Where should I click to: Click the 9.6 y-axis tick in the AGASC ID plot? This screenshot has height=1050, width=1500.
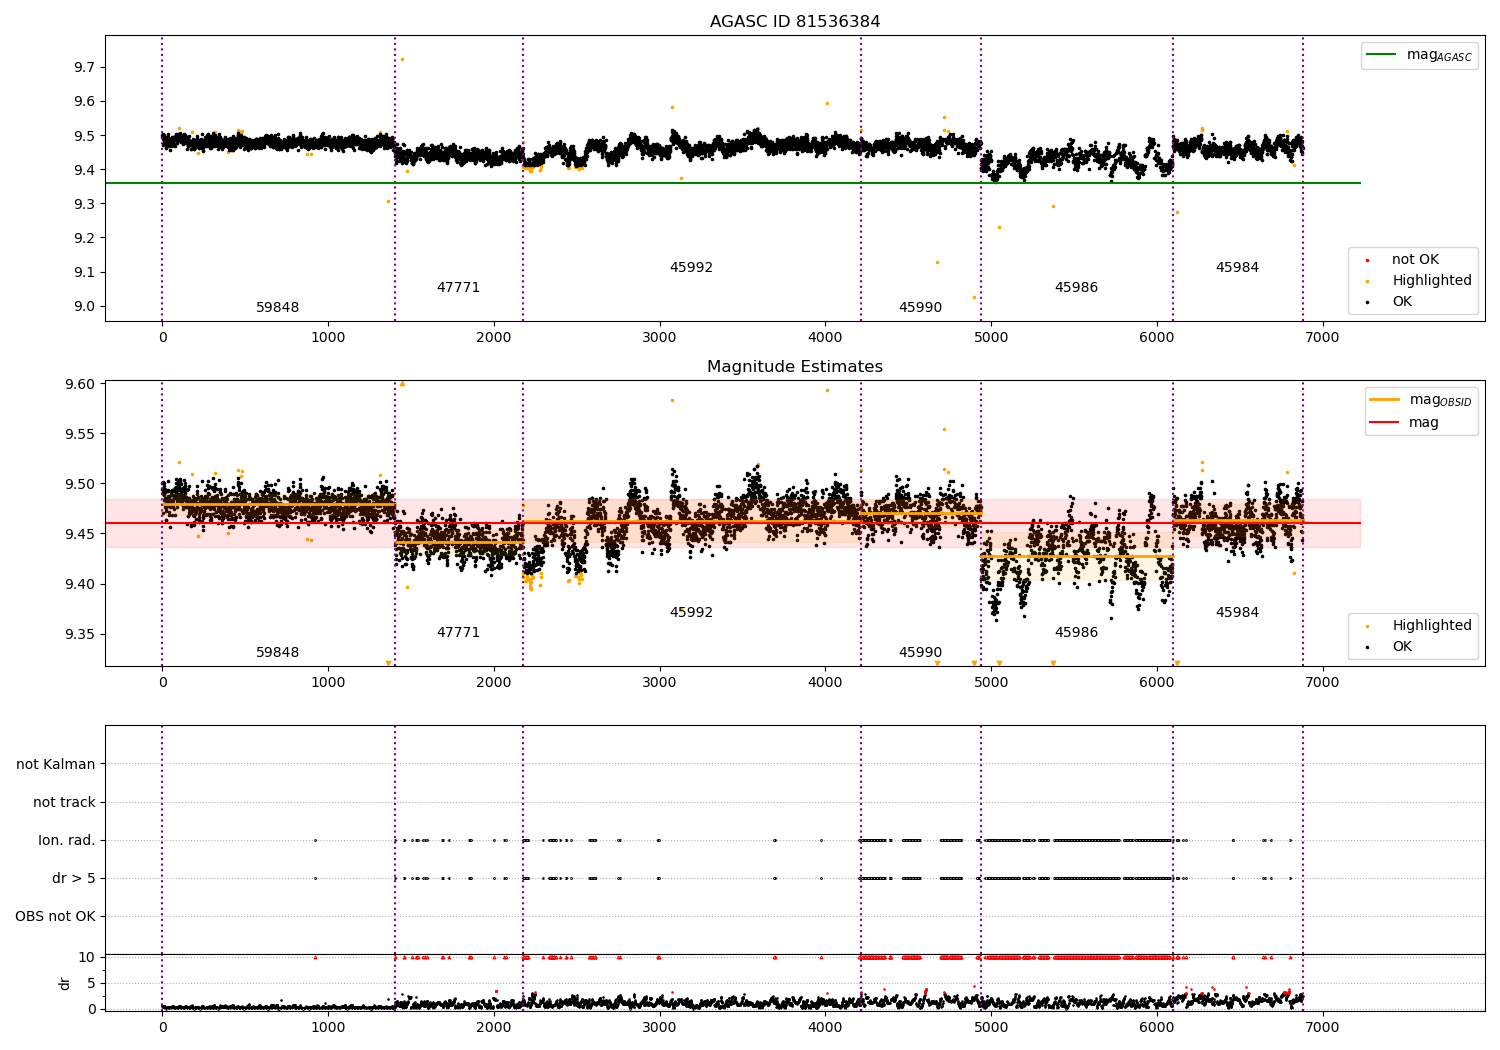pos(84,102)
